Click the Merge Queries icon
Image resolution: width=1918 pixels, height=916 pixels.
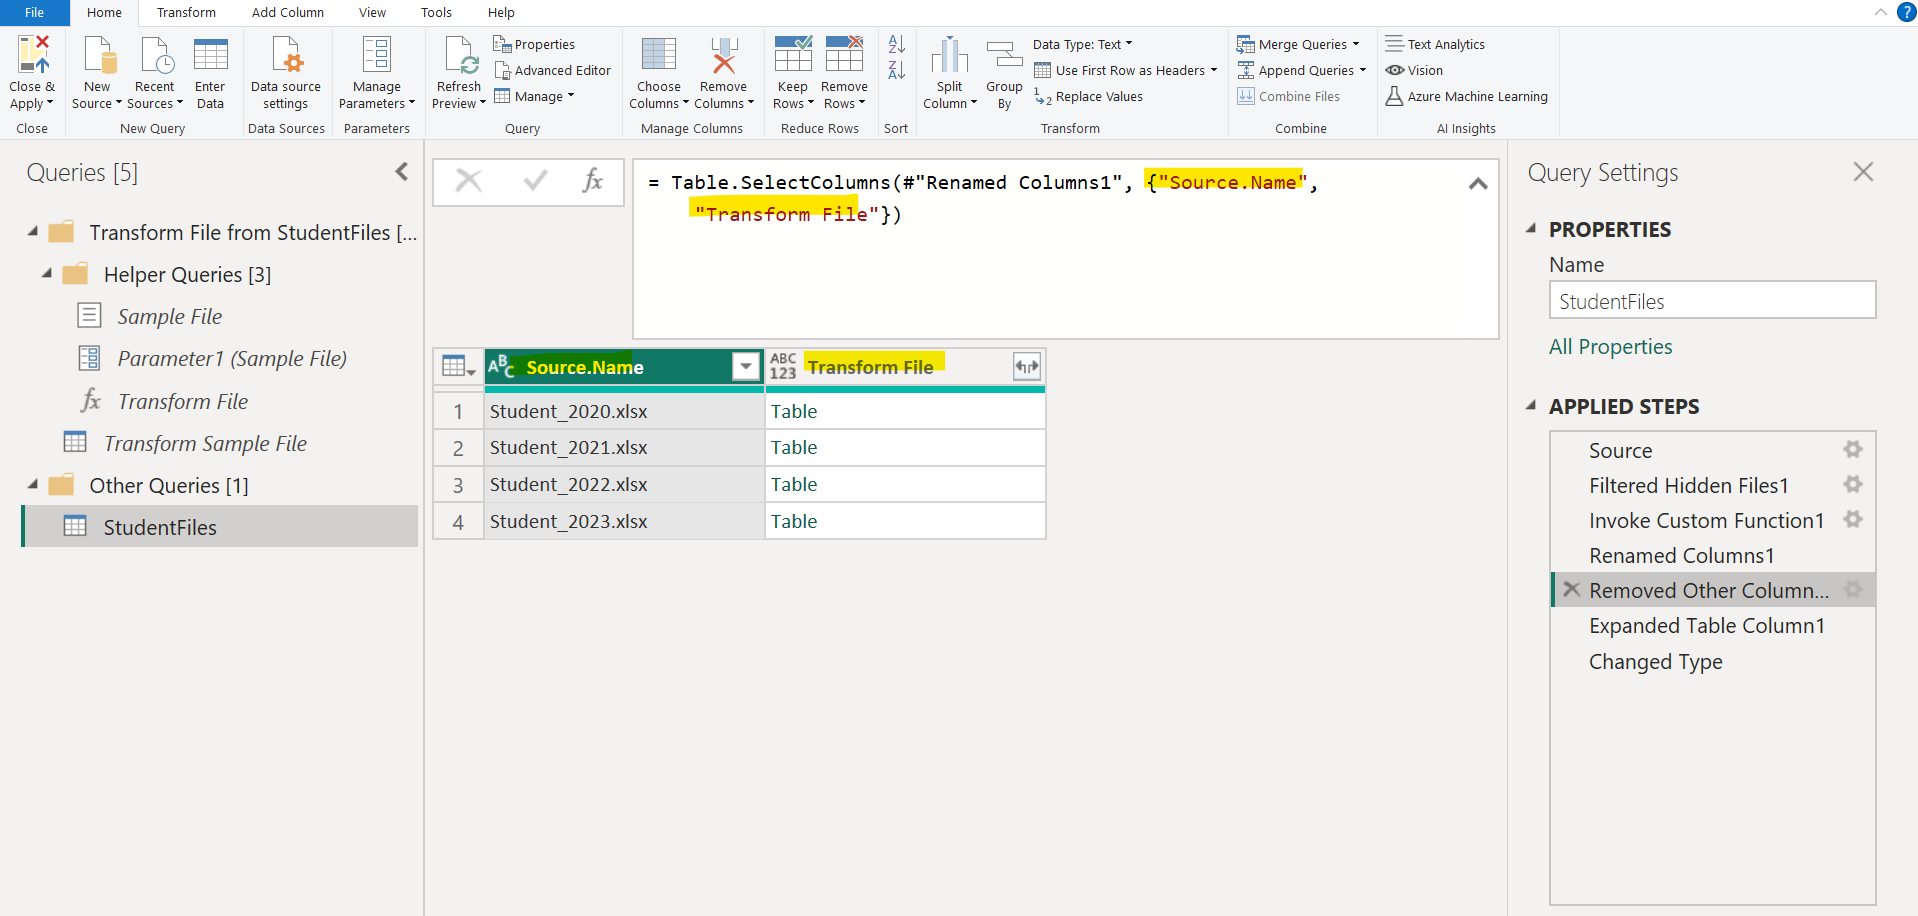(x=1246, y=44)
